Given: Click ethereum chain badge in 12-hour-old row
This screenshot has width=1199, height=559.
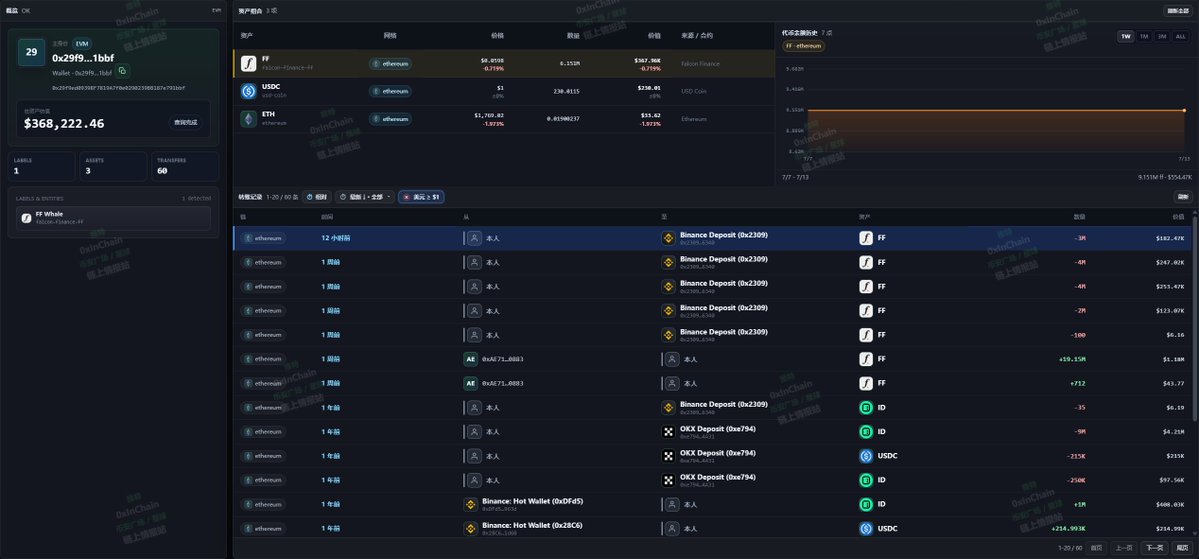Looking at the screenshot, I should point(263,238).
